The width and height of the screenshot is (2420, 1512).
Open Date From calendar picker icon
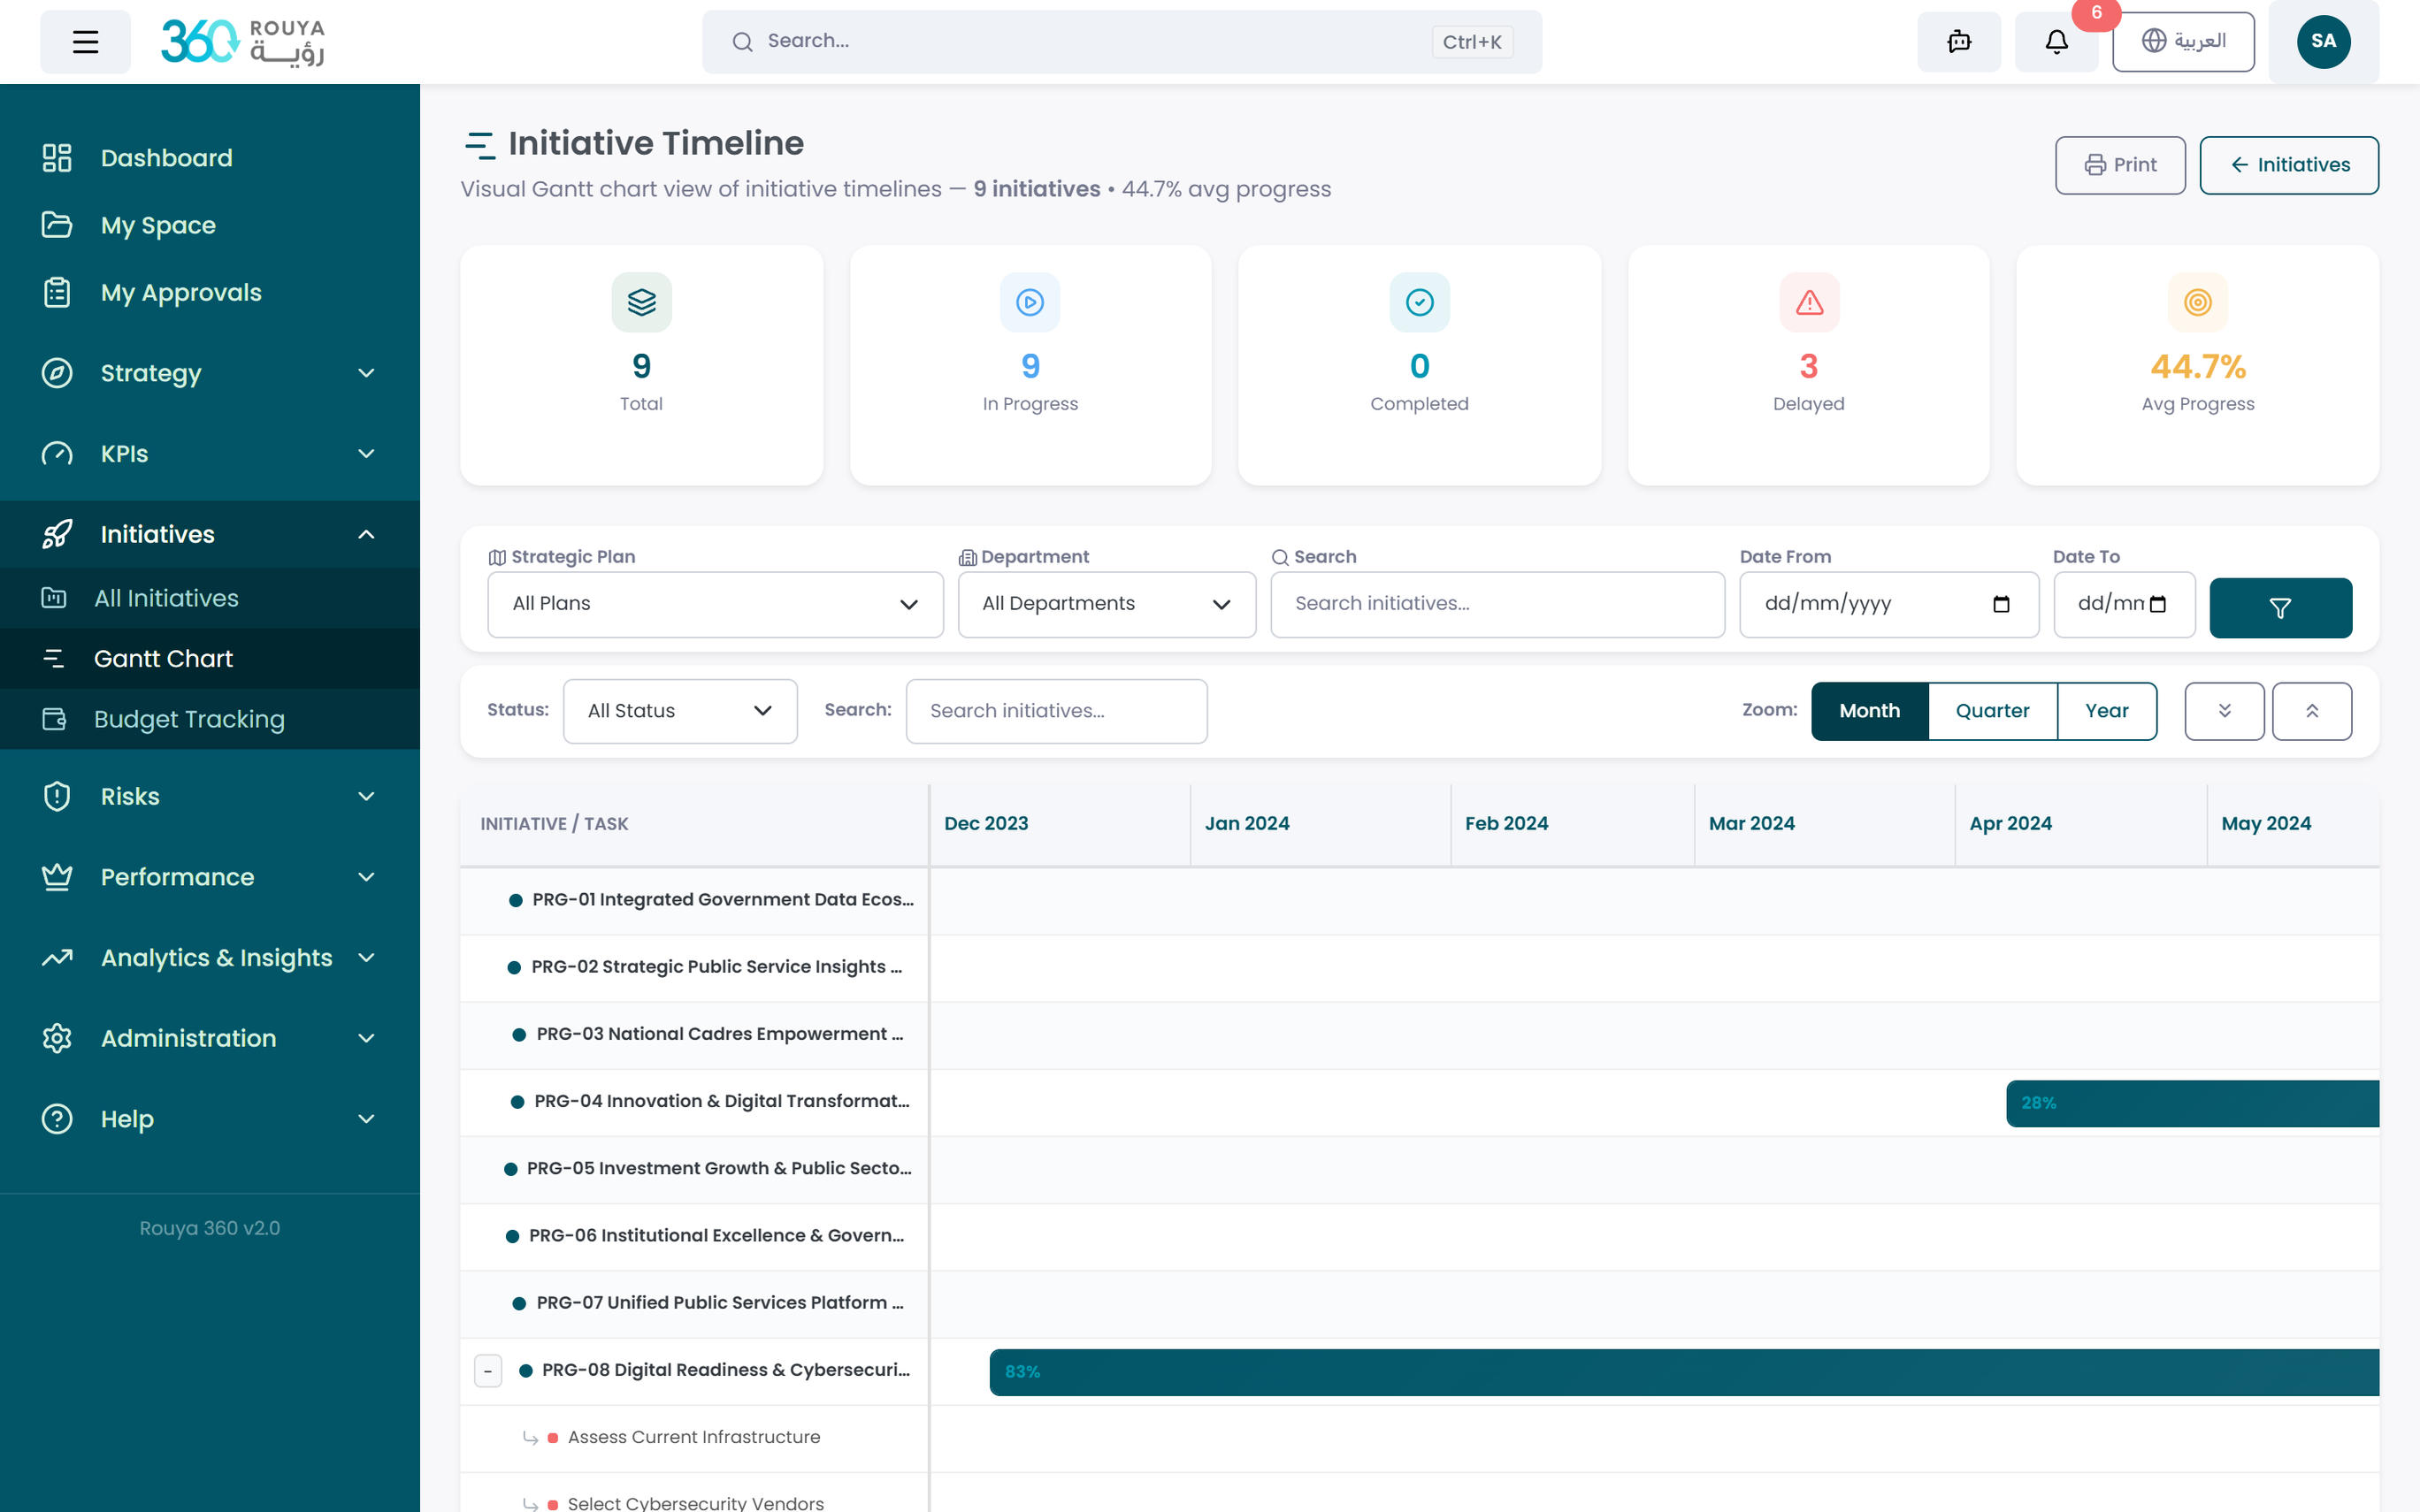(x=2001, y=604)
